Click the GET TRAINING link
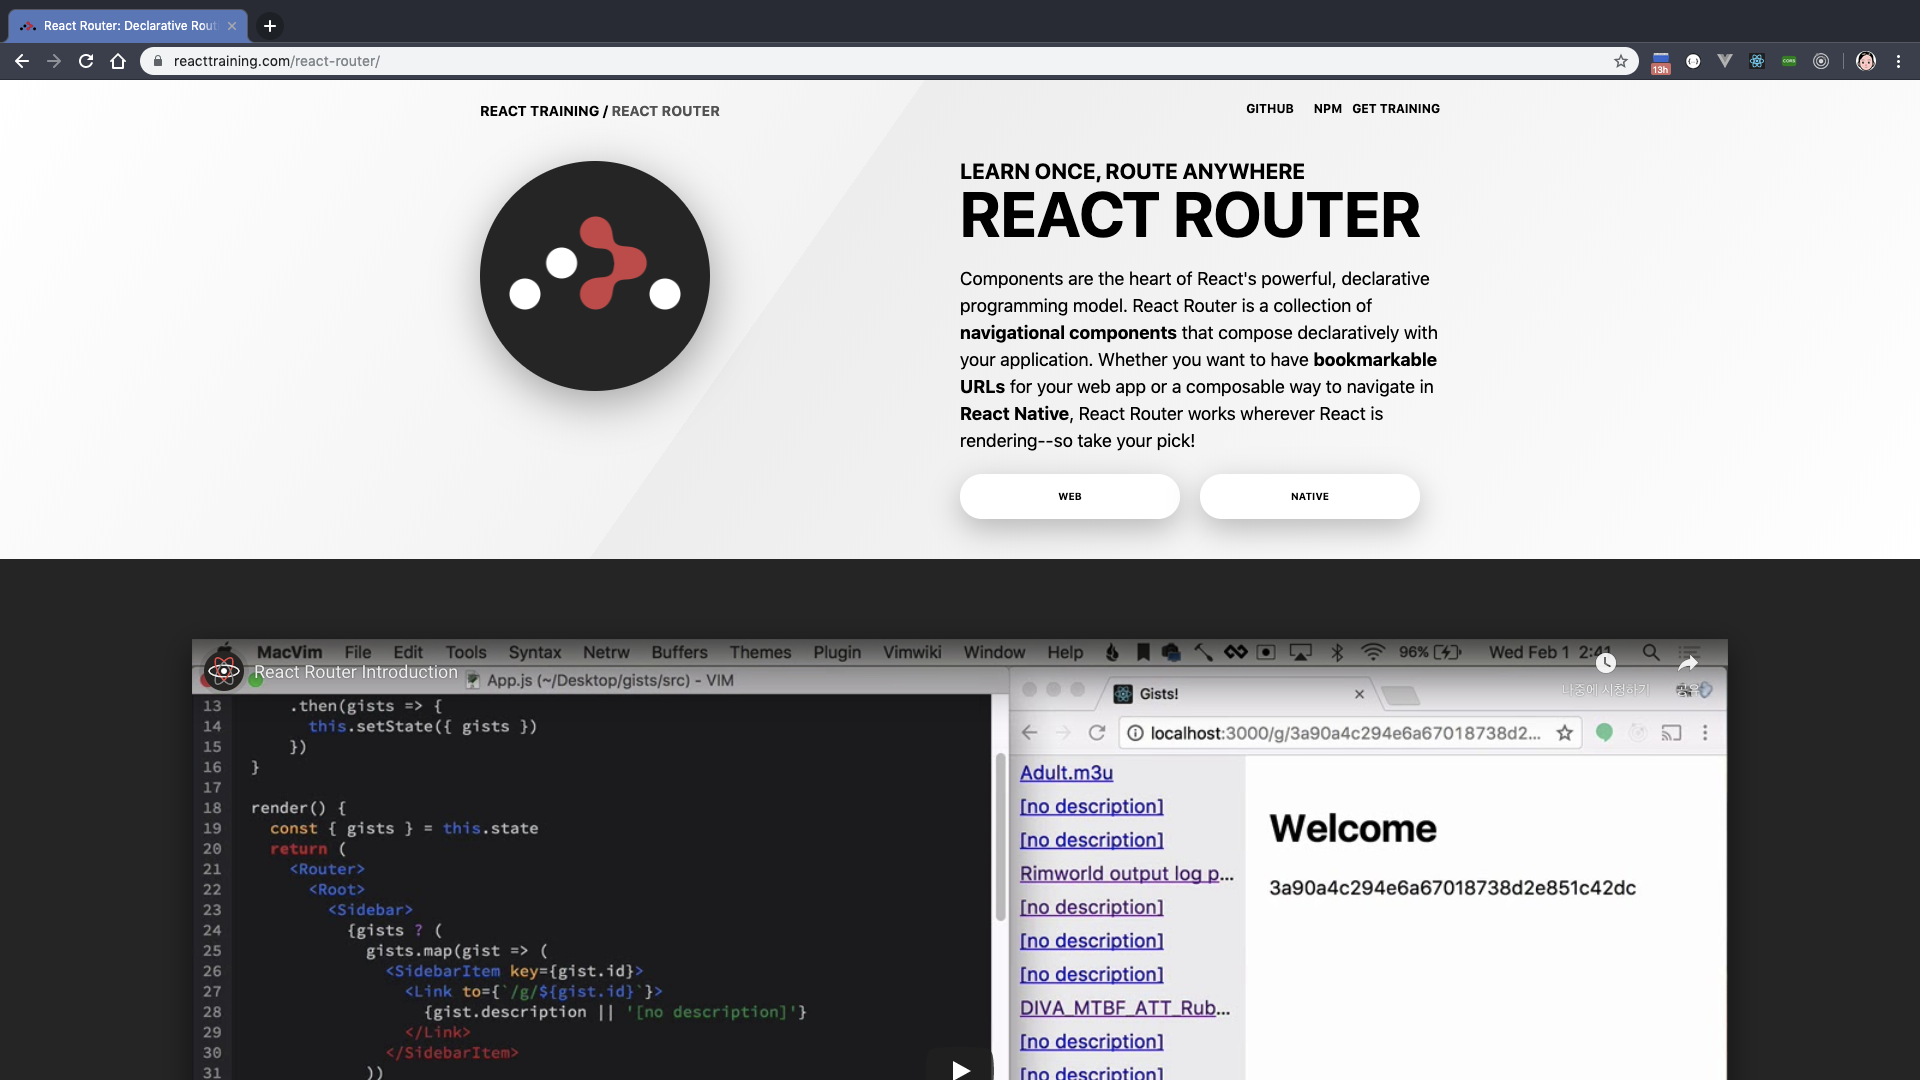The image size is (1920, 1080). [1396, 109]
